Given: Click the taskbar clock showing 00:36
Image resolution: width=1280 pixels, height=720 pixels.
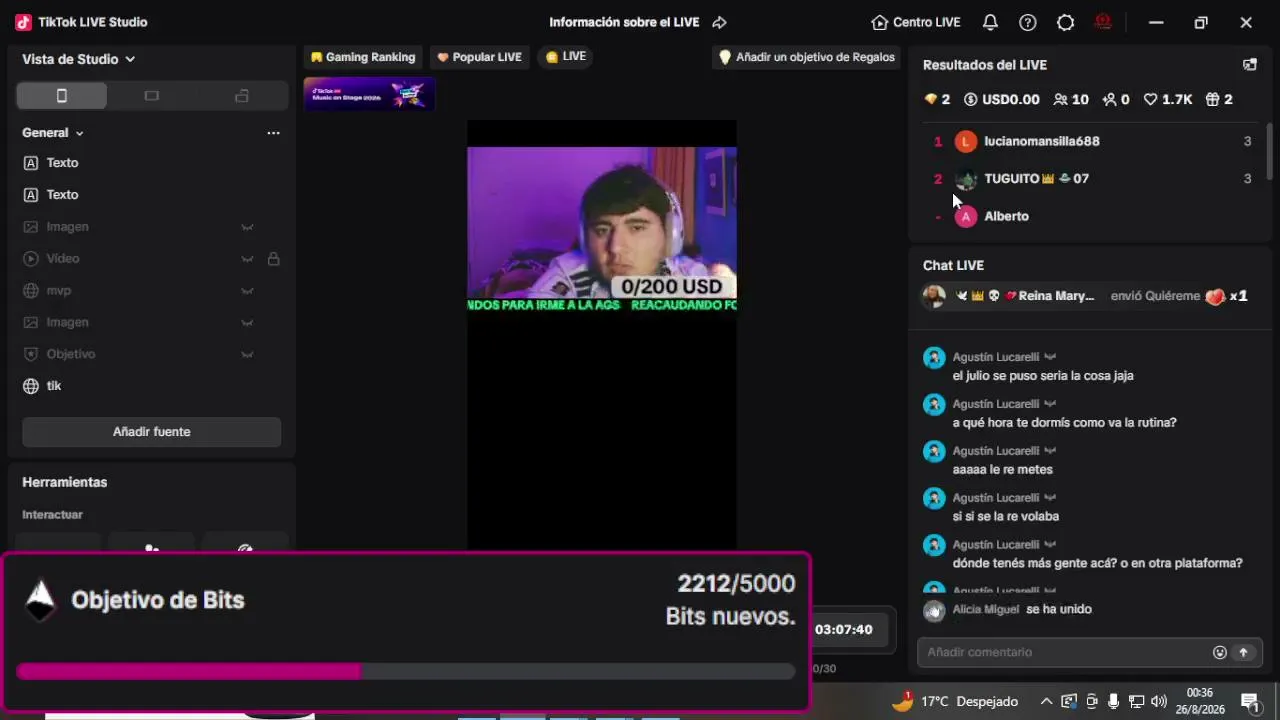Looking at the screenshot, I should 1200,701.
